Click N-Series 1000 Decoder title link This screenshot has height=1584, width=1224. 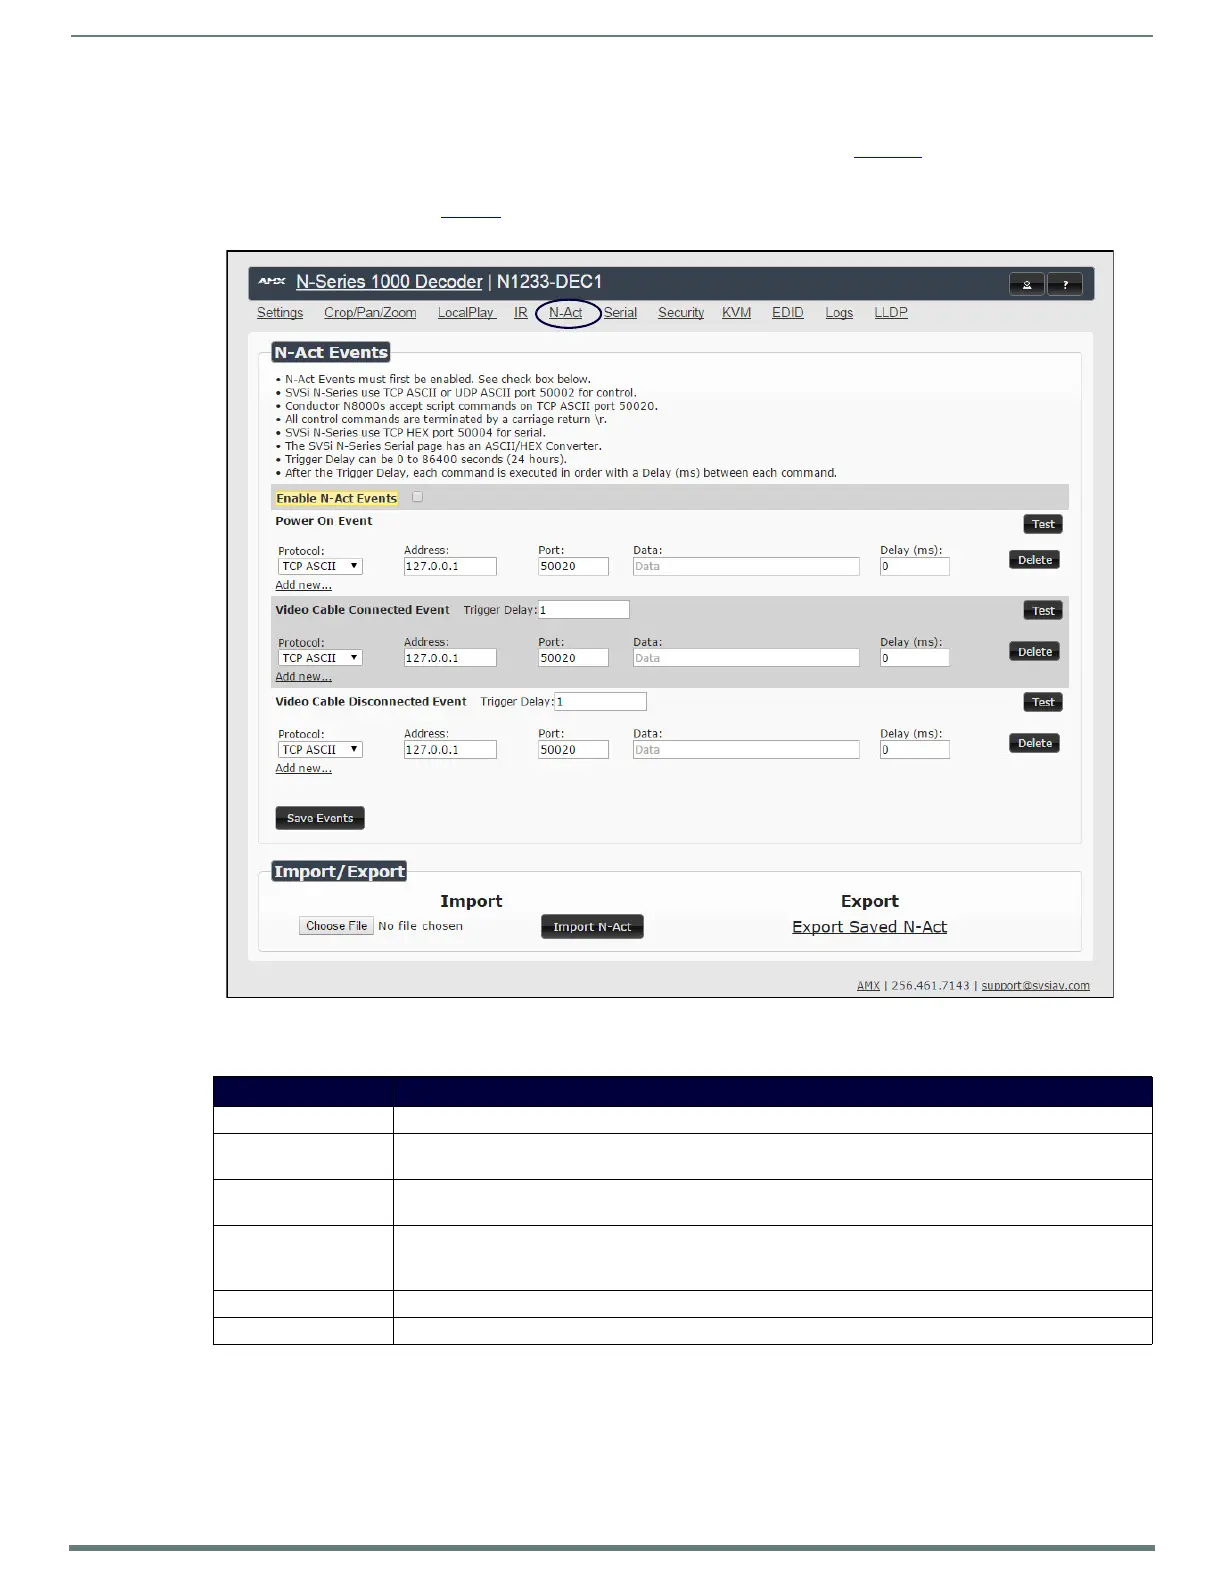click(x=389, y=282)
